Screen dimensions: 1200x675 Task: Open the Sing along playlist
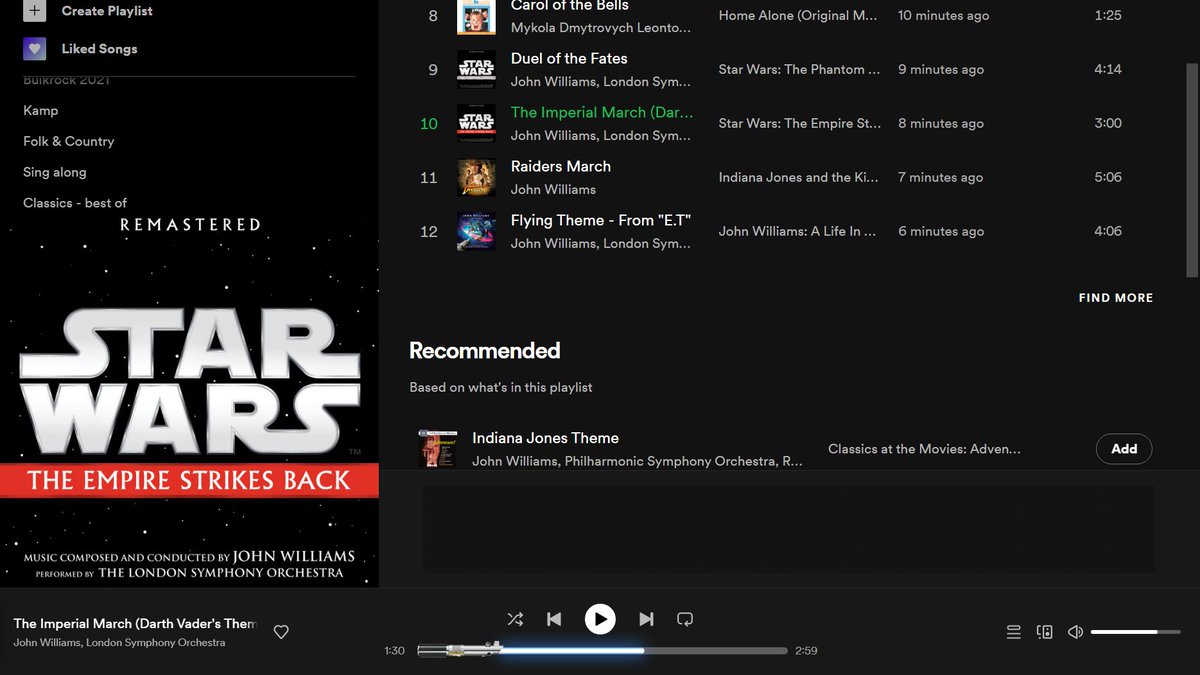click(x=55, y=172)
